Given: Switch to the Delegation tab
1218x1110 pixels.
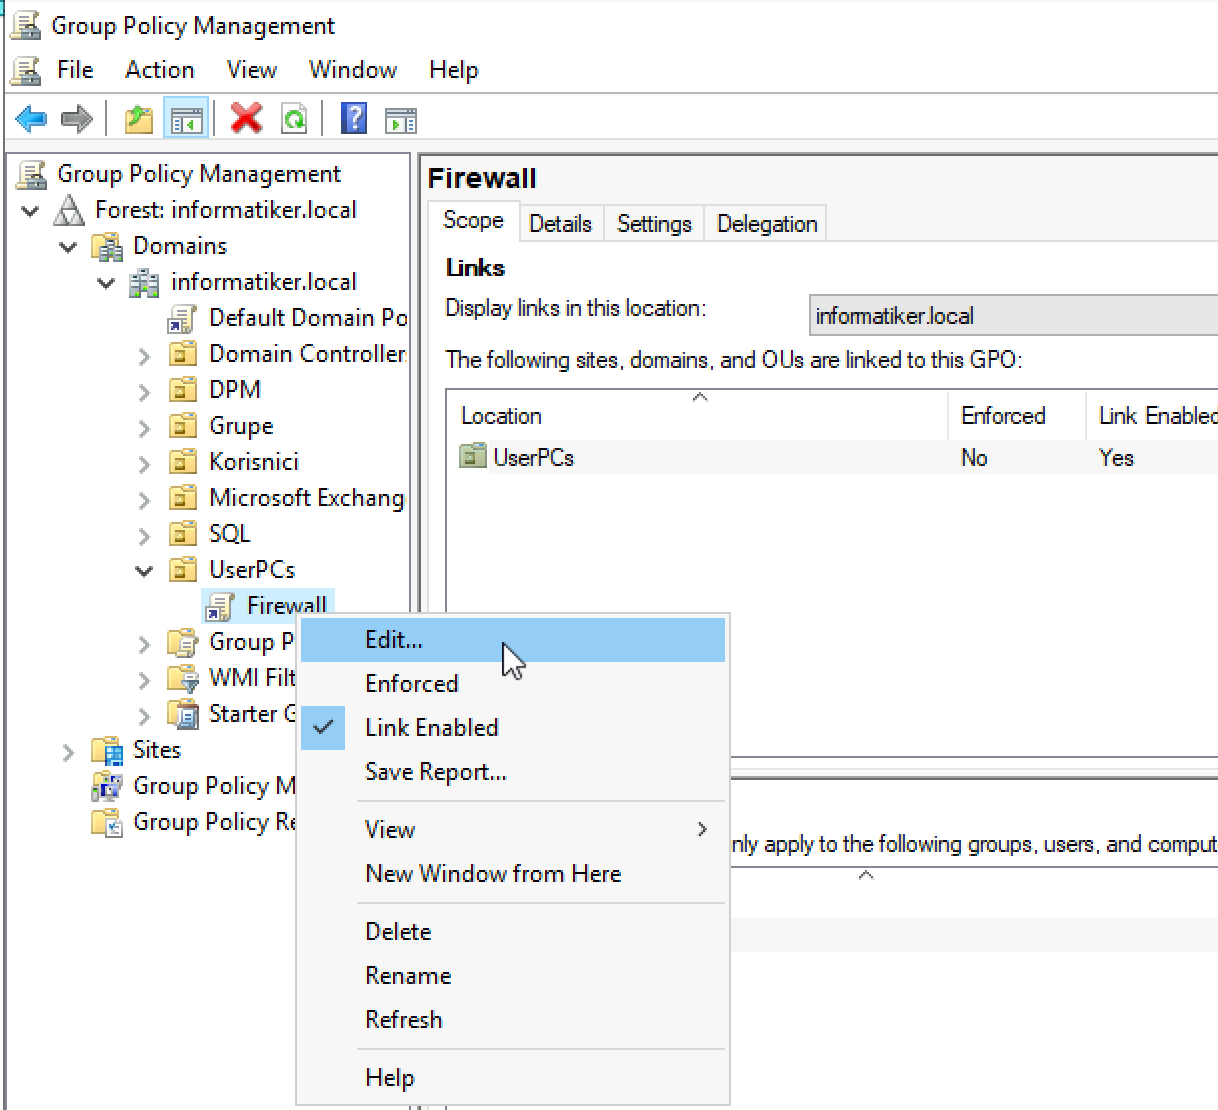Looking at the screenshot, I should 767,224.
